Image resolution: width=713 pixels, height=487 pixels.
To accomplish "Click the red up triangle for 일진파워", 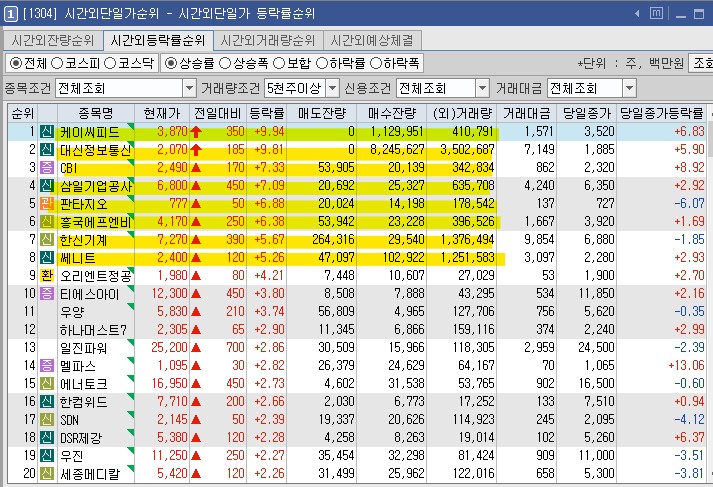I will tap(196, 348).
